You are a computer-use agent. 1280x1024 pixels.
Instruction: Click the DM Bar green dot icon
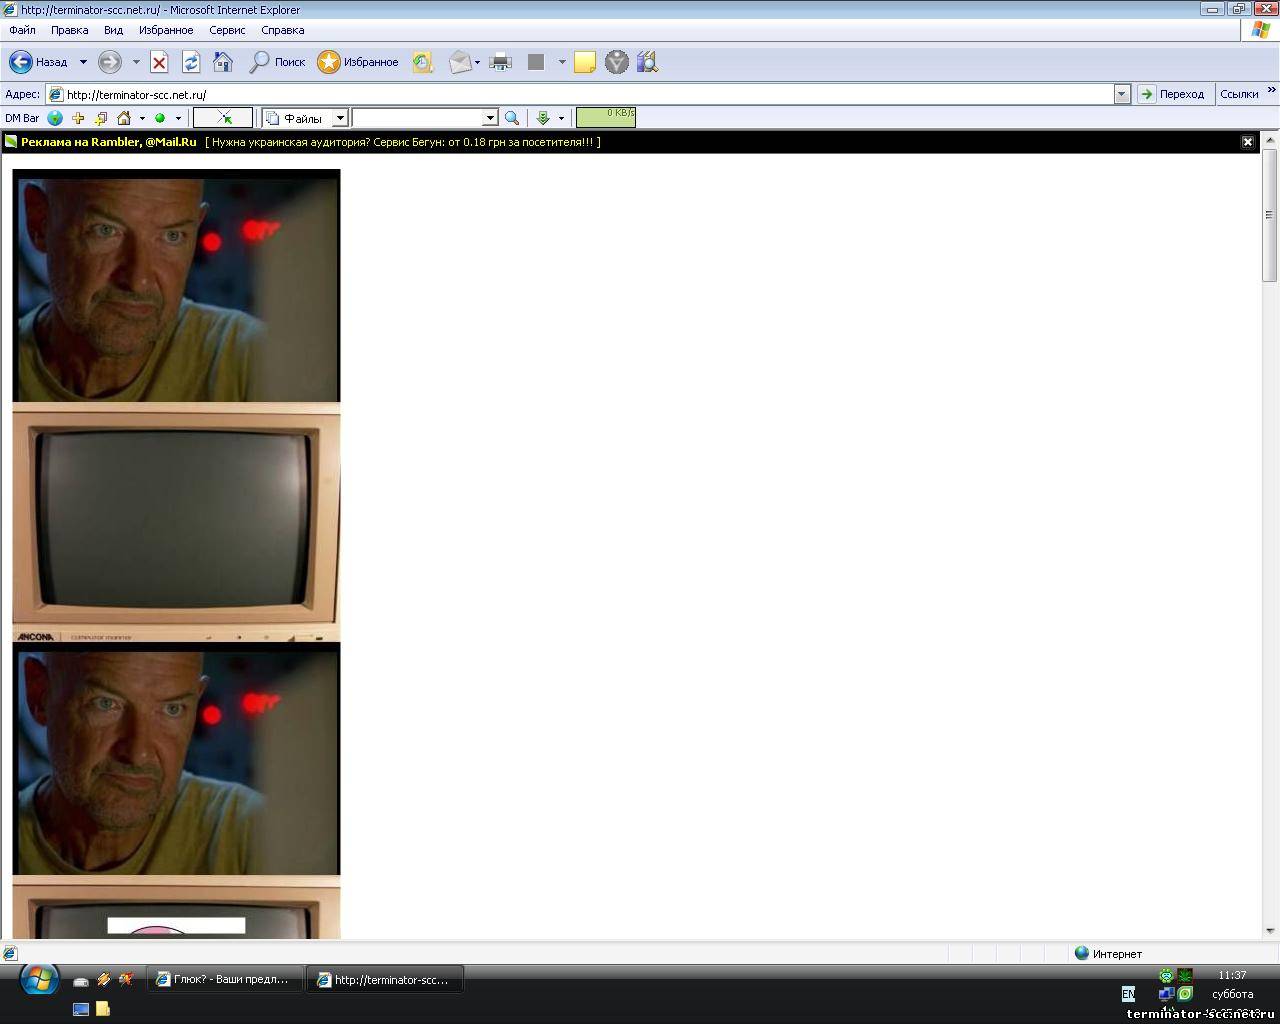(x=160, y=118)
